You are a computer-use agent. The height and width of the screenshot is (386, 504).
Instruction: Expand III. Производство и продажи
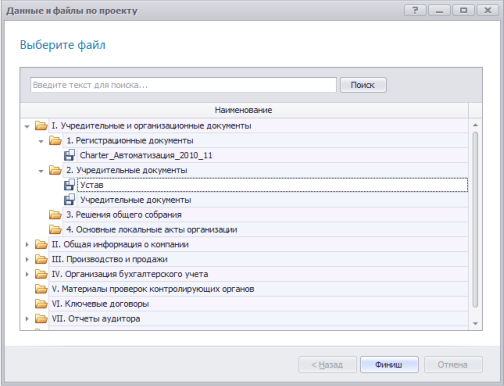point(27,259)
